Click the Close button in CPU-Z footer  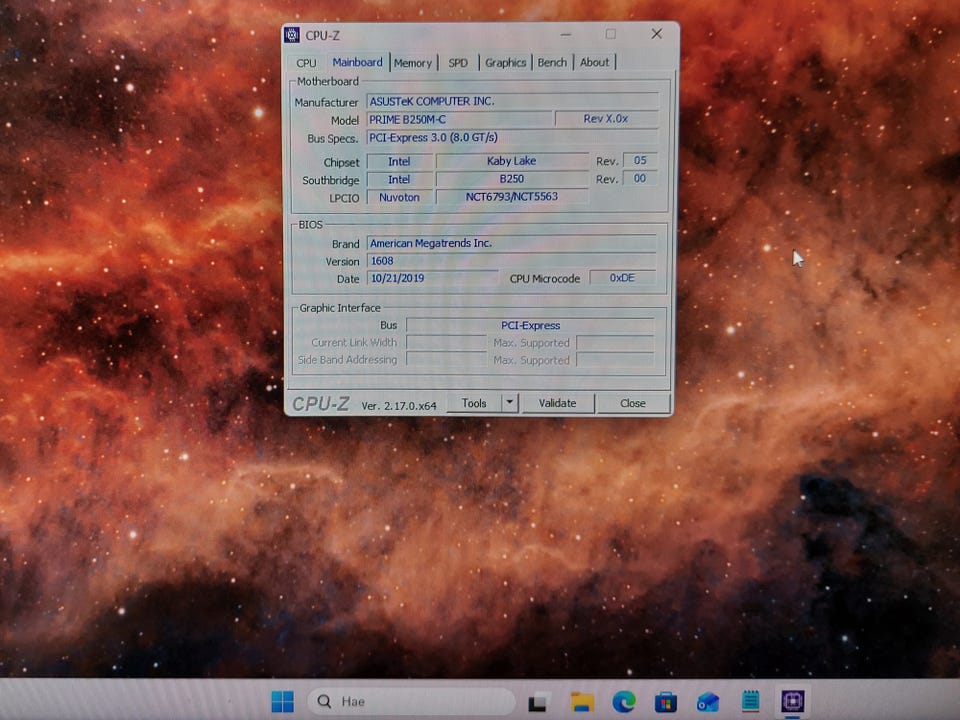[x=632, y=403]
